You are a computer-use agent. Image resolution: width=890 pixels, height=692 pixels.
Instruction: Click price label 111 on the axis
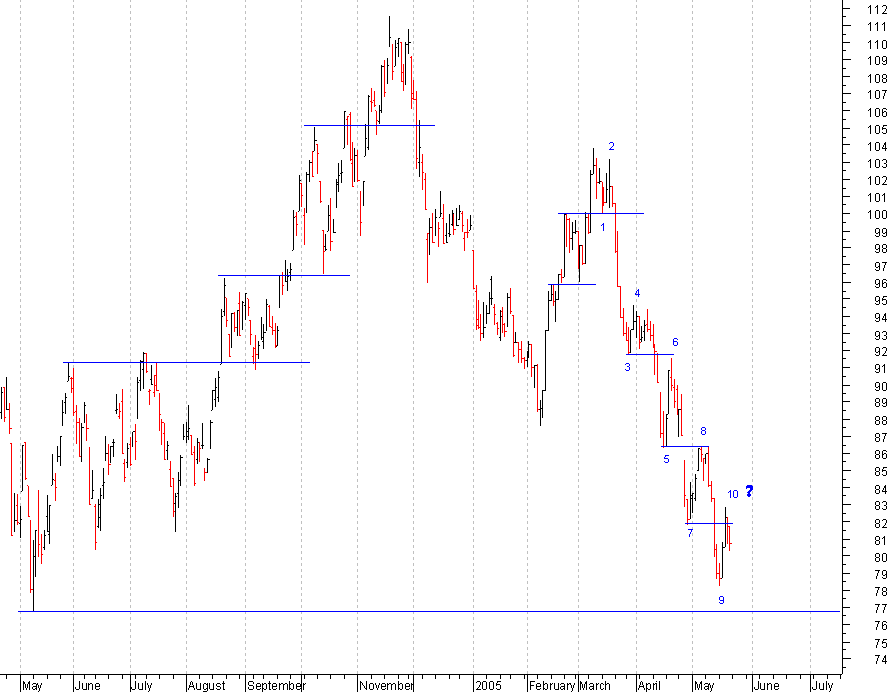point(877,27)
